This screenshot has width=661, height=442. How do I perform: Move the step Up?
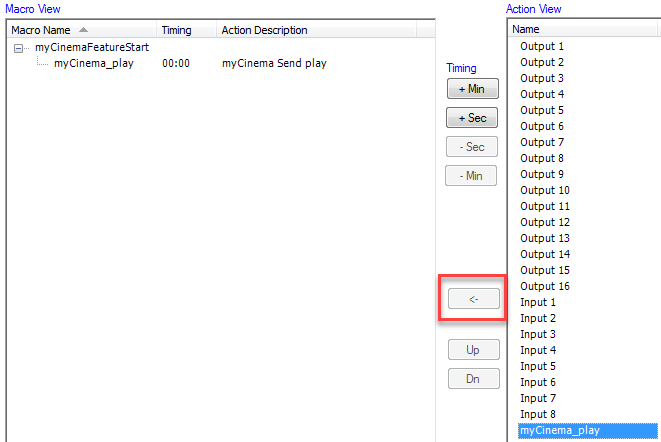point(474,350)
